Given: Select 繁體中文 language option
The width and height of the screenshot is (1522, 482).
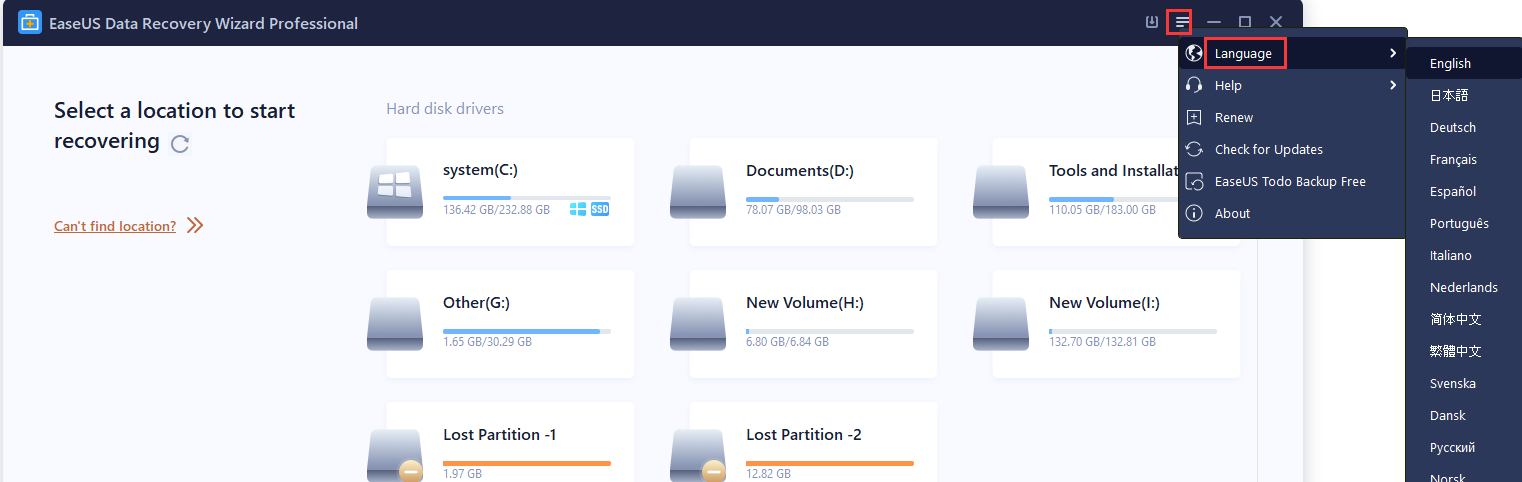Looking at the screenshot, I should [x=1464, y=351].
